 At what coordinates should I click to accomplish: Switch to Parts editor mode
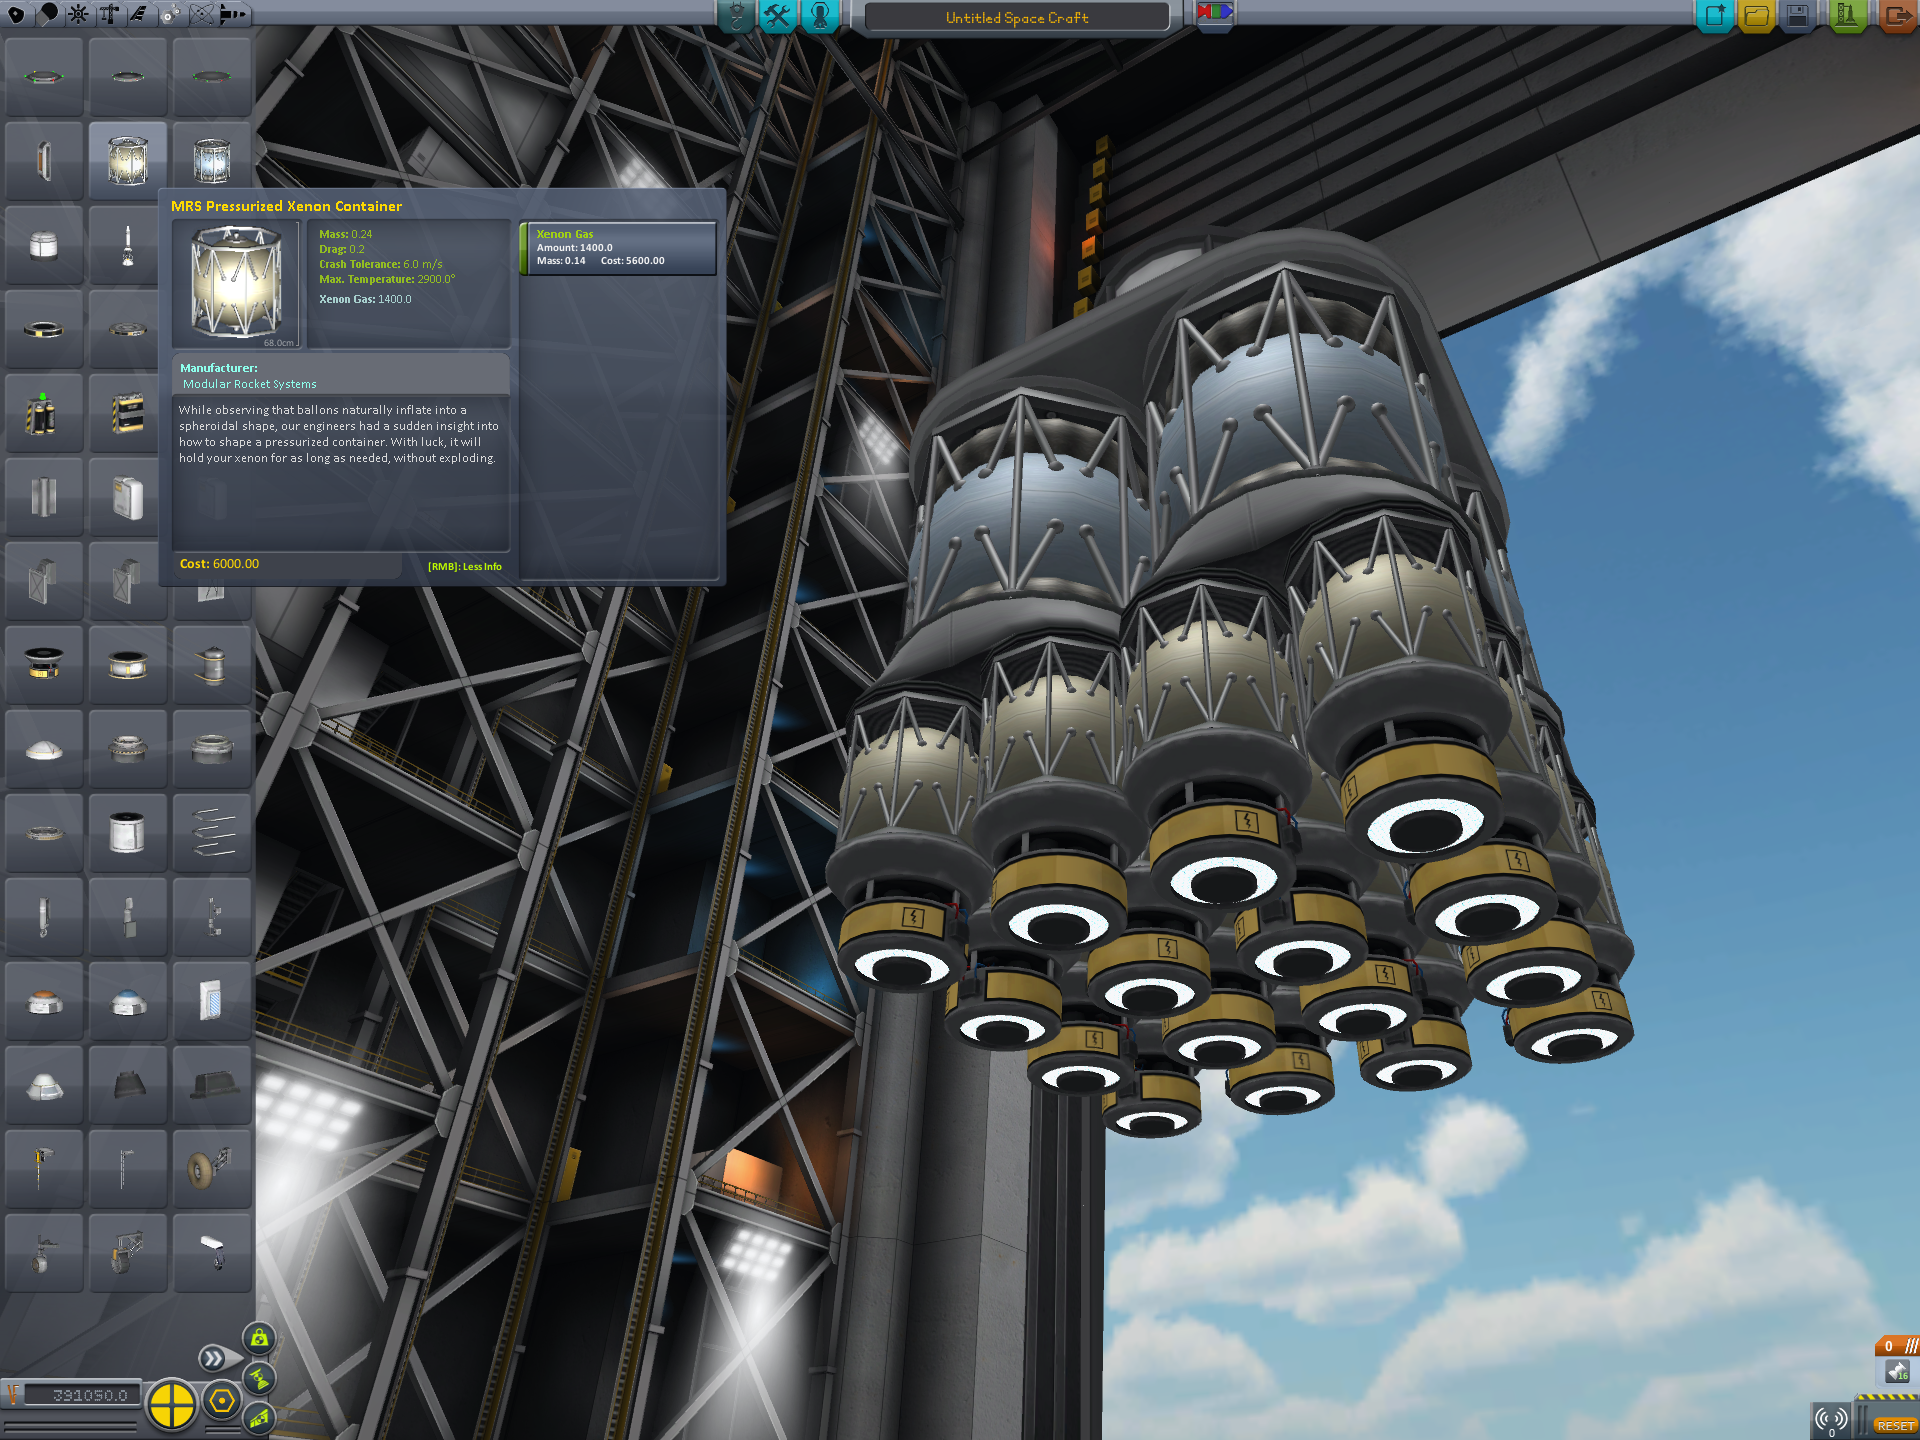point(736,16)
